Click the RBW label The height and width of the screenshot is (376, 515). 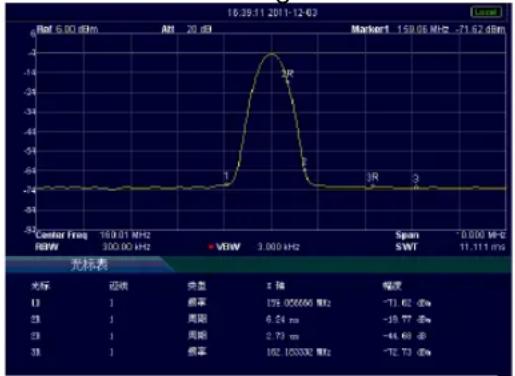tap(47, 247)
